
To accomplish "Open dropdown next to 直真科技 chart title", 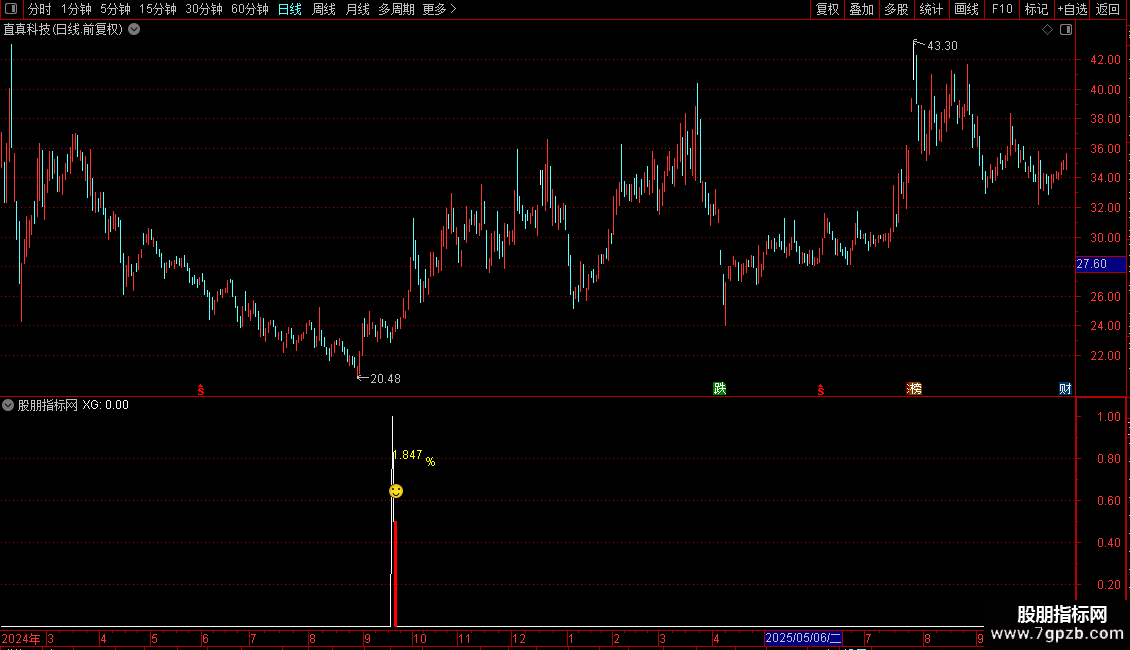I will 134,30.
